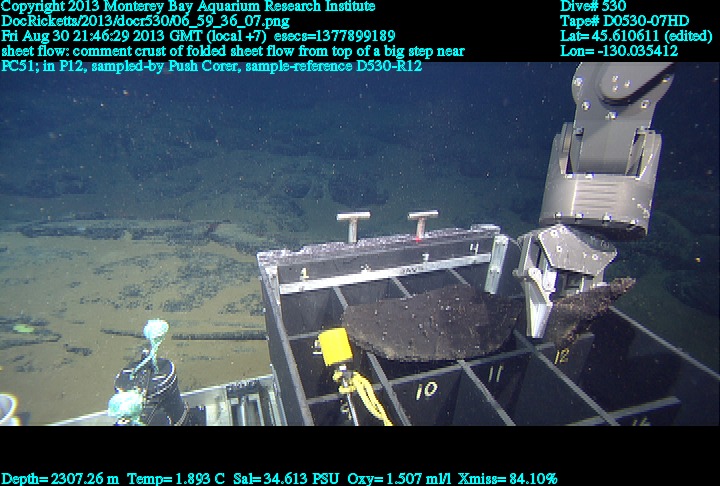Click the yellow handle inside the sample box

click(332, 350)
